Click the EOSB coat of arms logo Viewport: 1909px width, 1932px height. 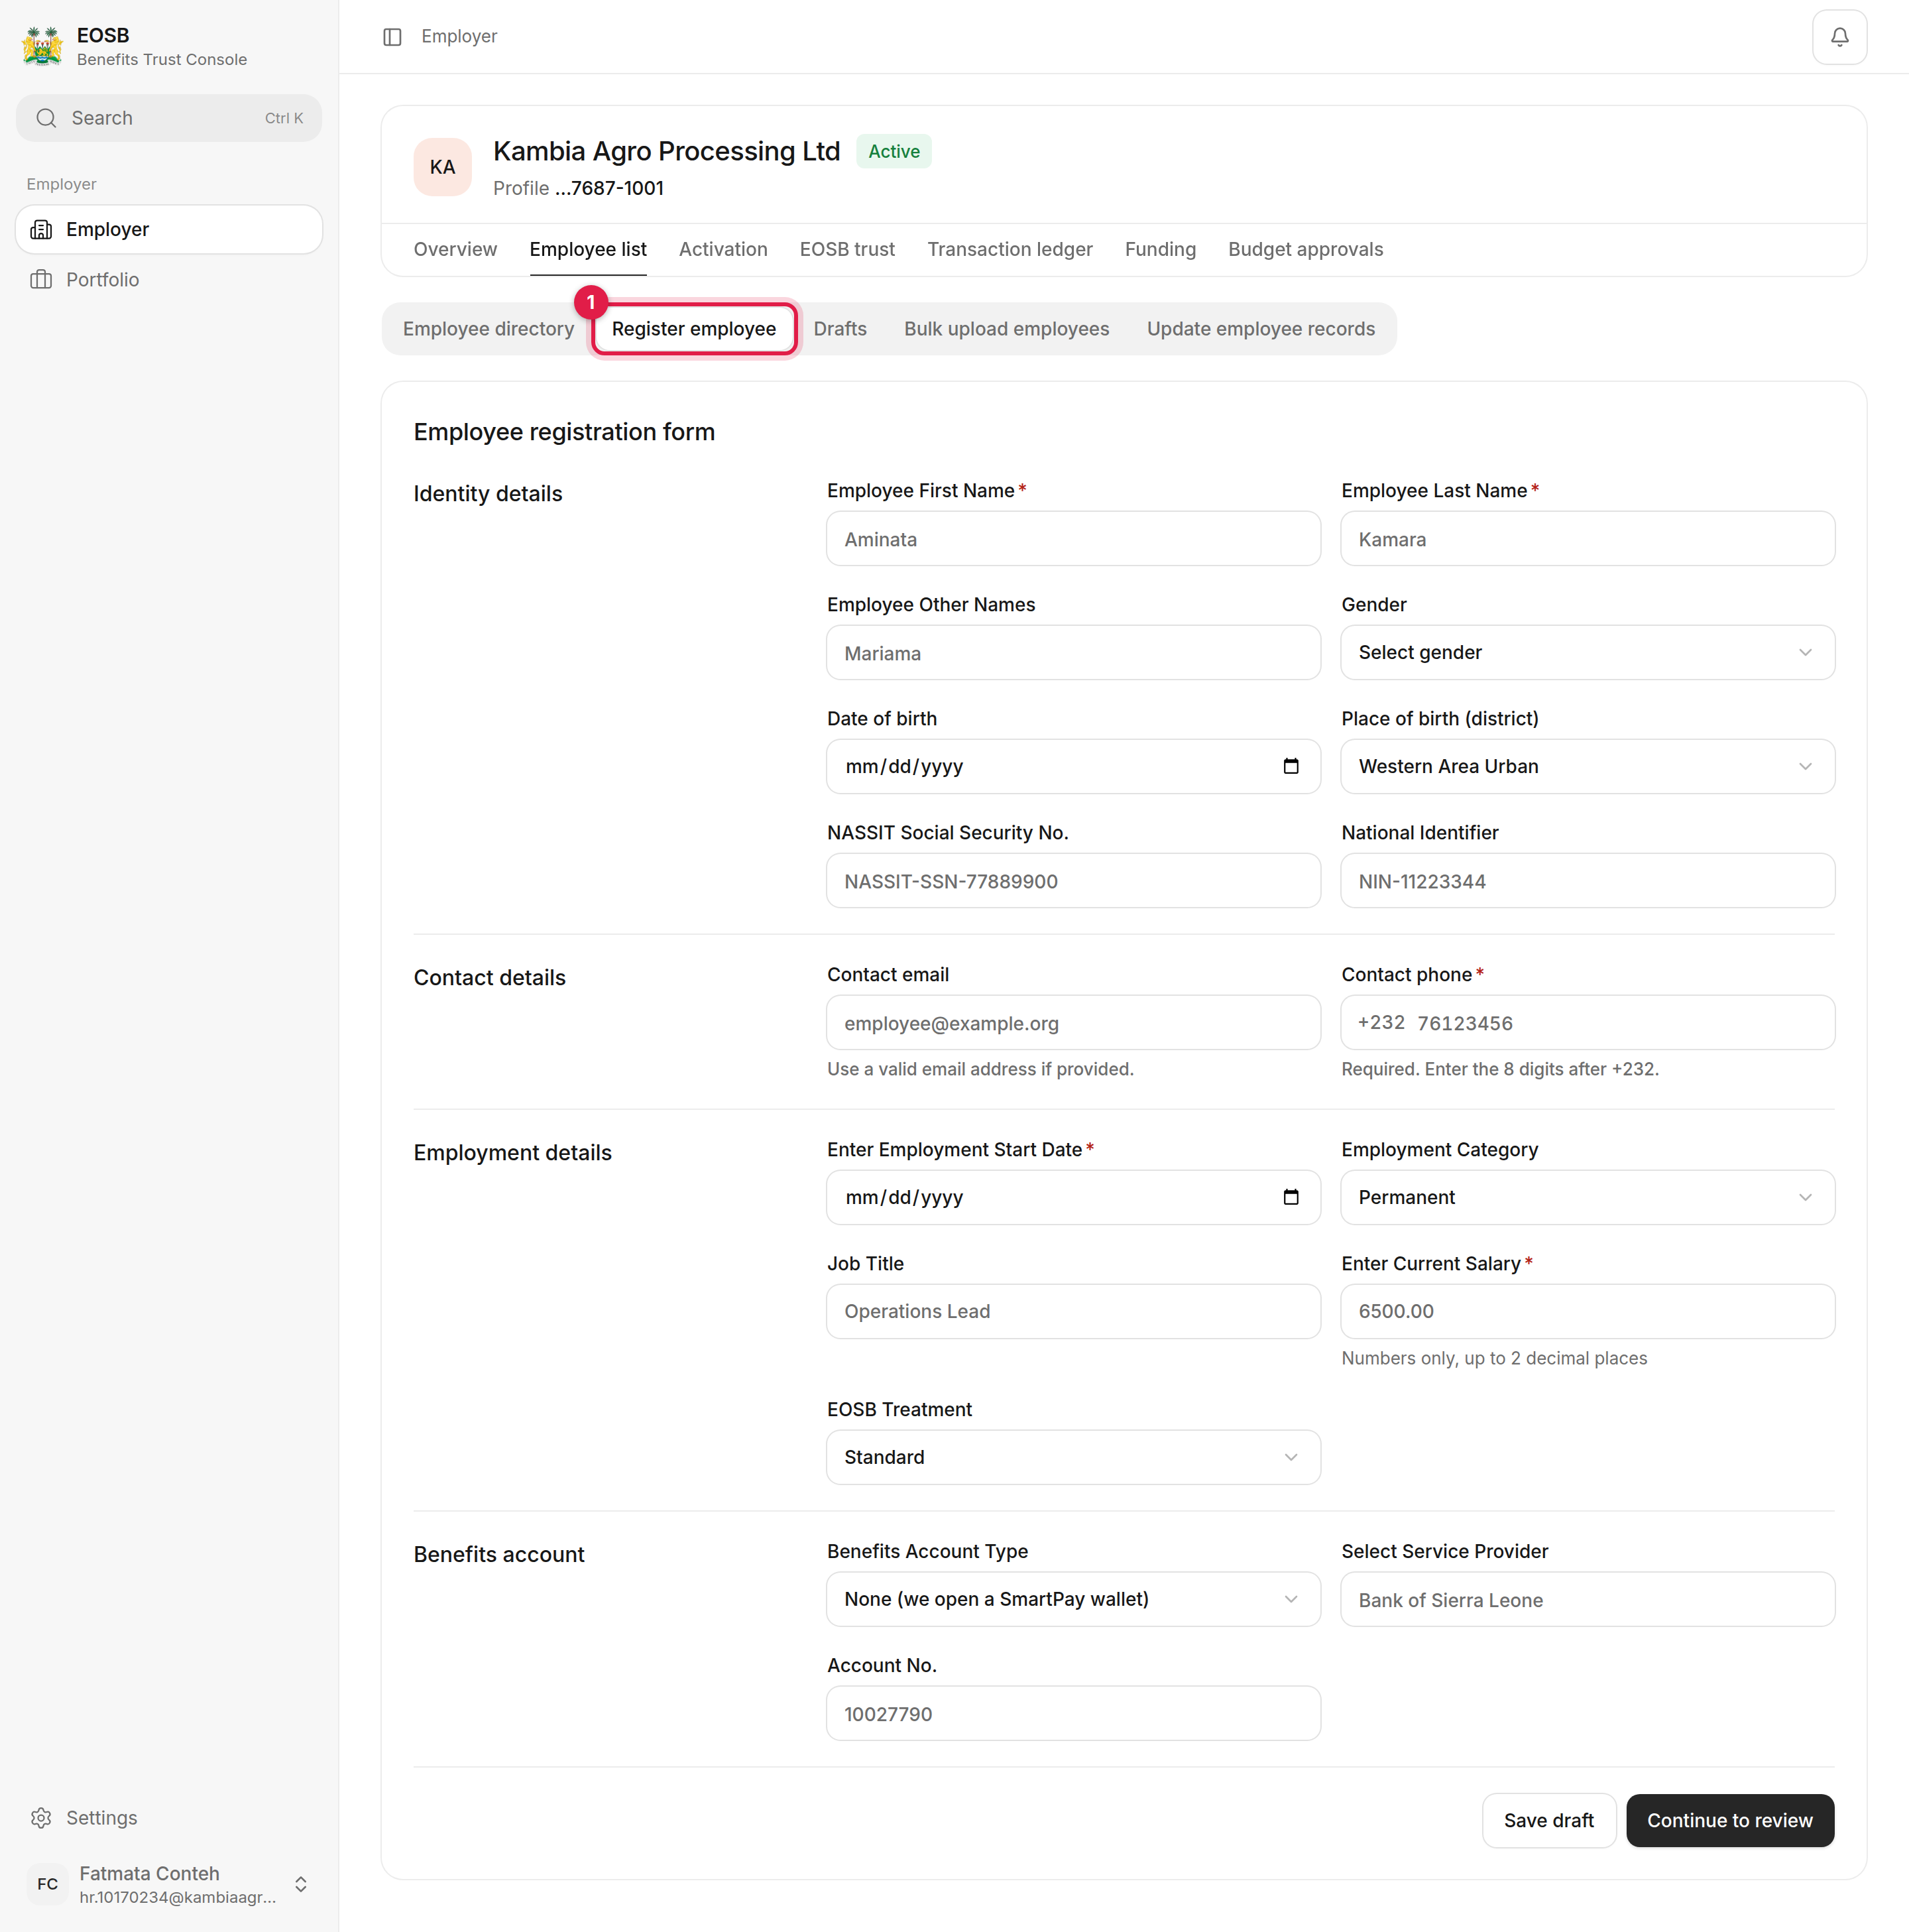pos(43,46)
